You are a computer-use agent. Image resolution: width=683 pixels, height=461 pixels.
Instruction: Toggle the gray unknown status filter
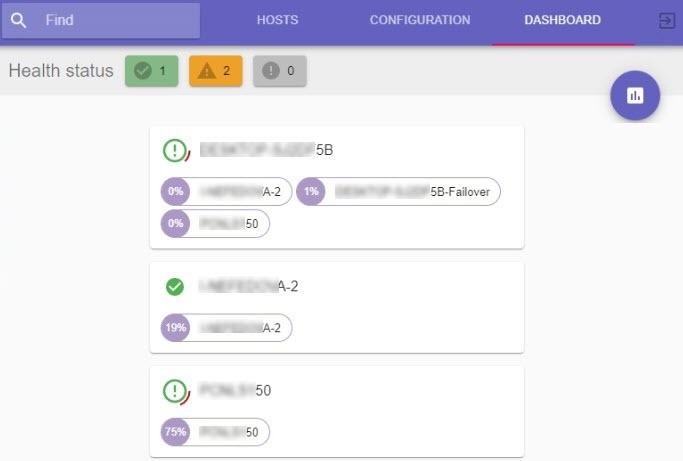pyautogui.click(x=280, y=71)
